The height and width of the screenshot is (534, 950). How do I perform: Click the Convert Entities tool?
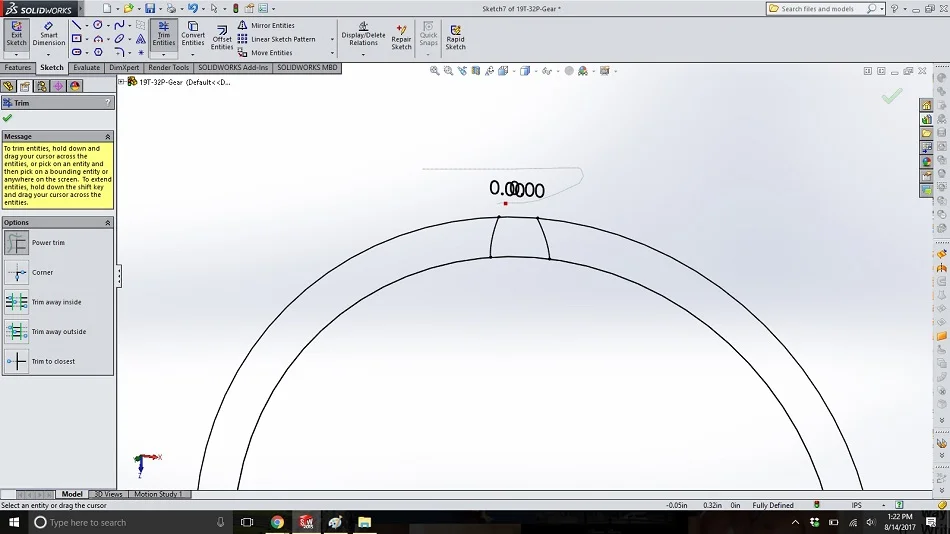pos(193,34)
